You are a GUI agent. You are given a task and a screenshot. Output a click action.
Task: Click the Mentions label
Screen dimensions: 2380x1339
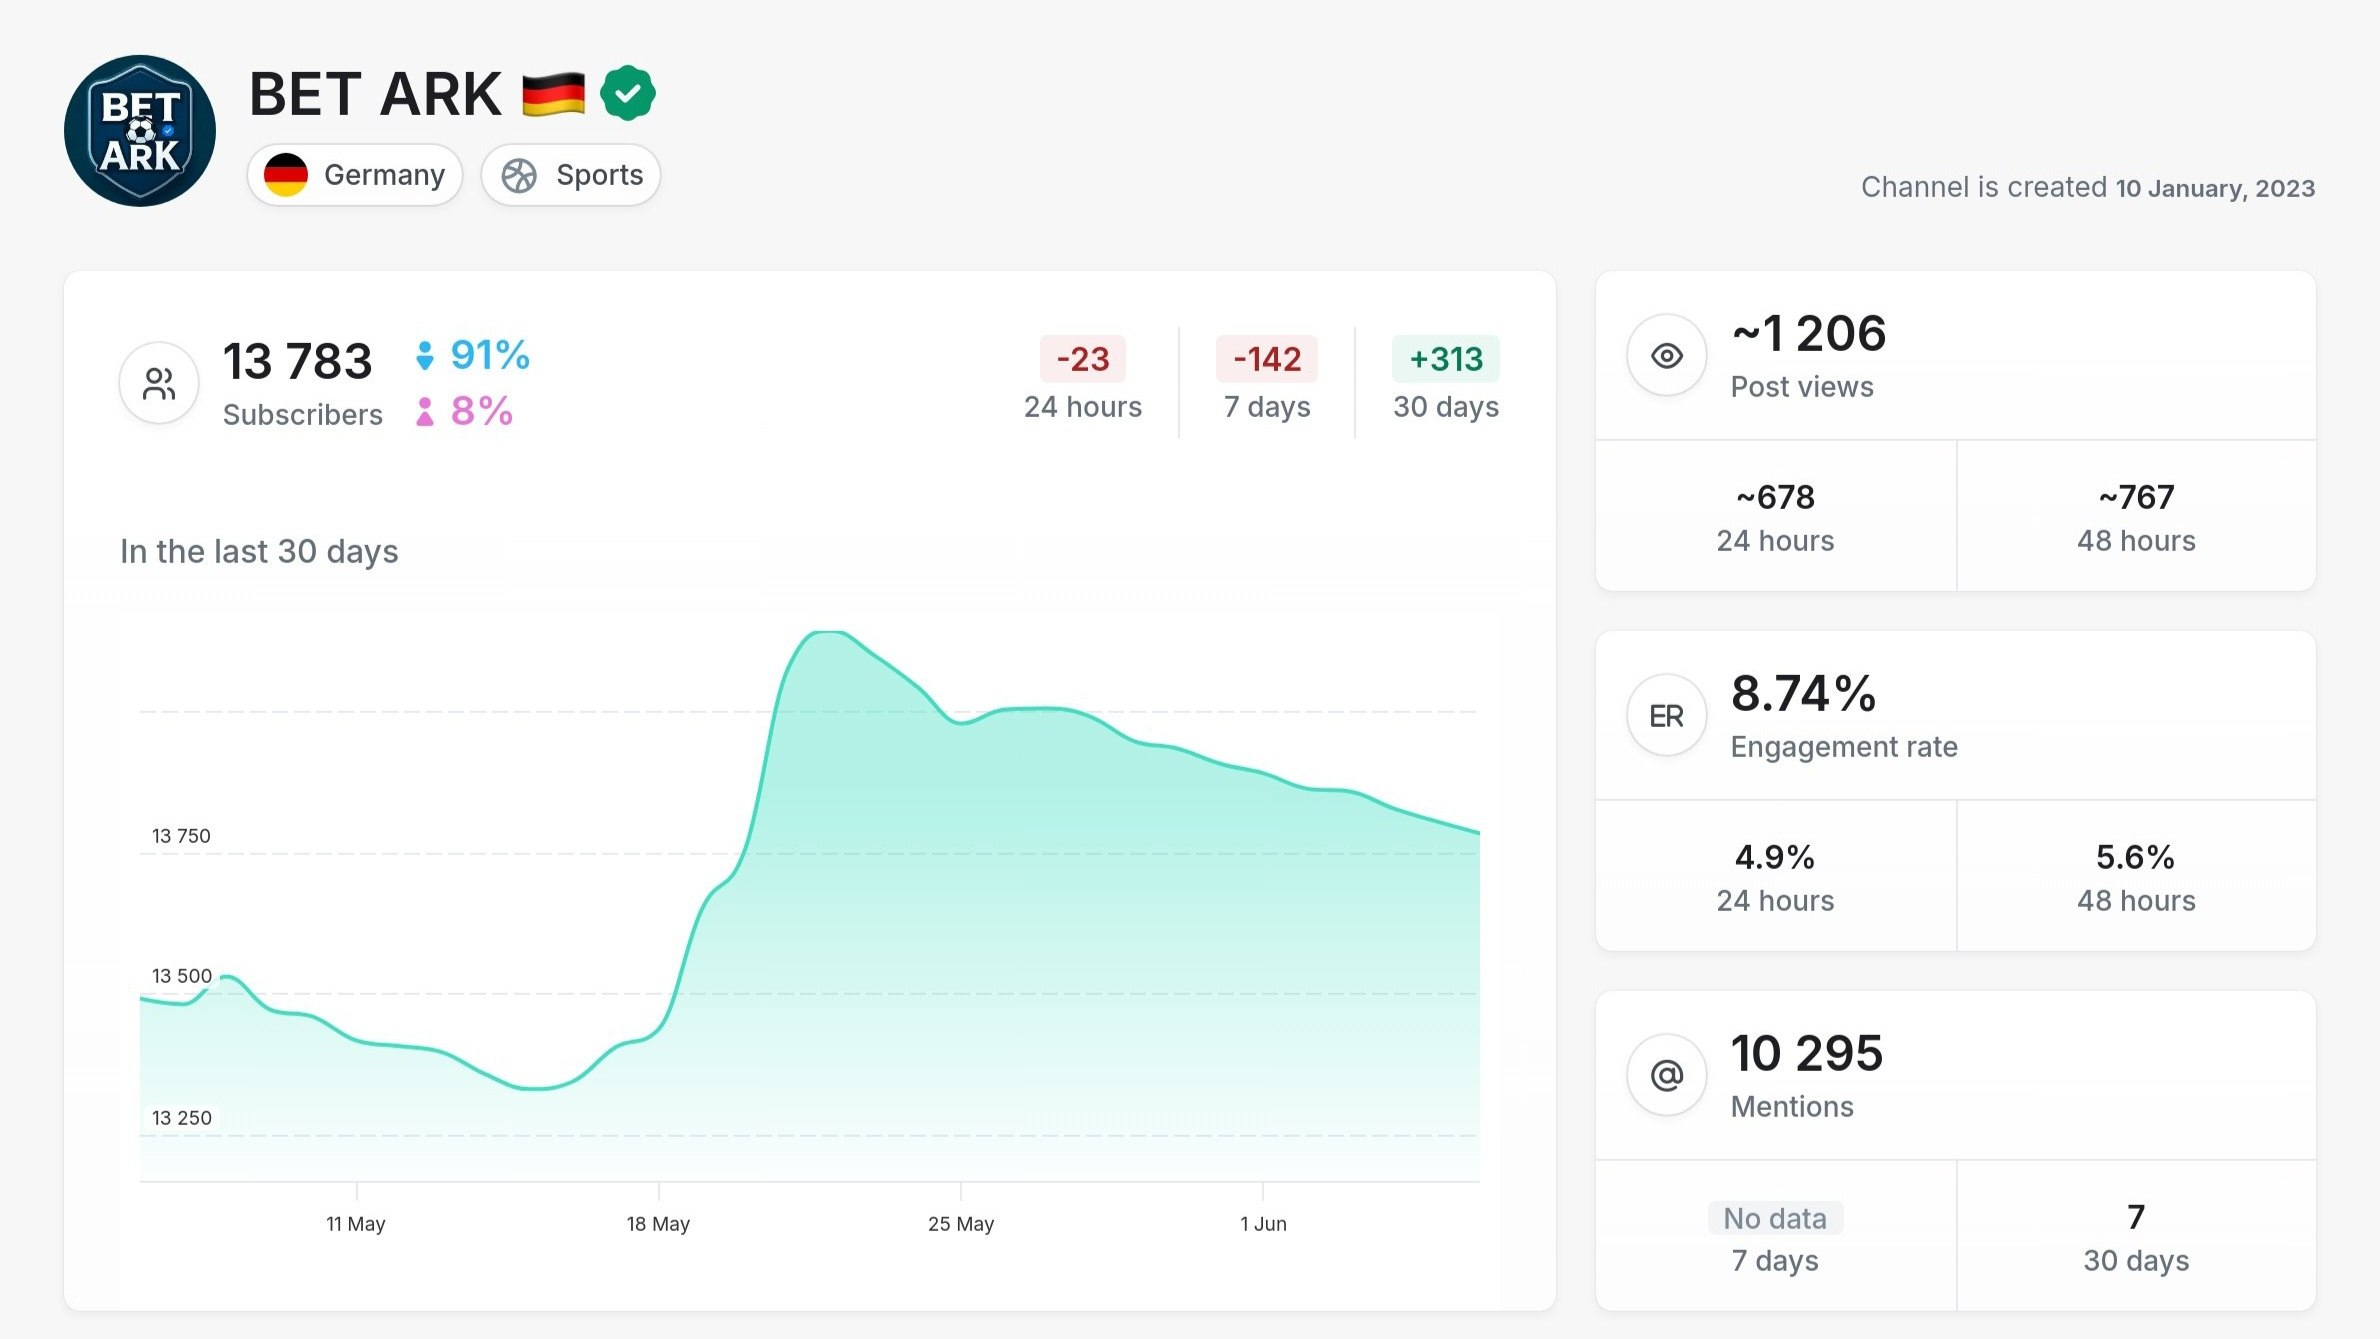pos(1792,1107)
